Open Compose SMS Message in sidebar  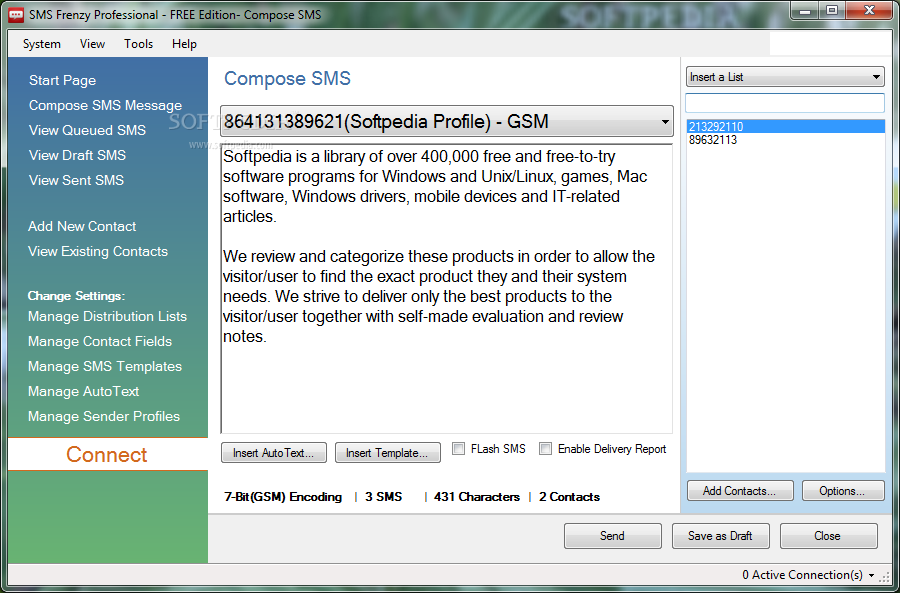click(x=106, y=106)
